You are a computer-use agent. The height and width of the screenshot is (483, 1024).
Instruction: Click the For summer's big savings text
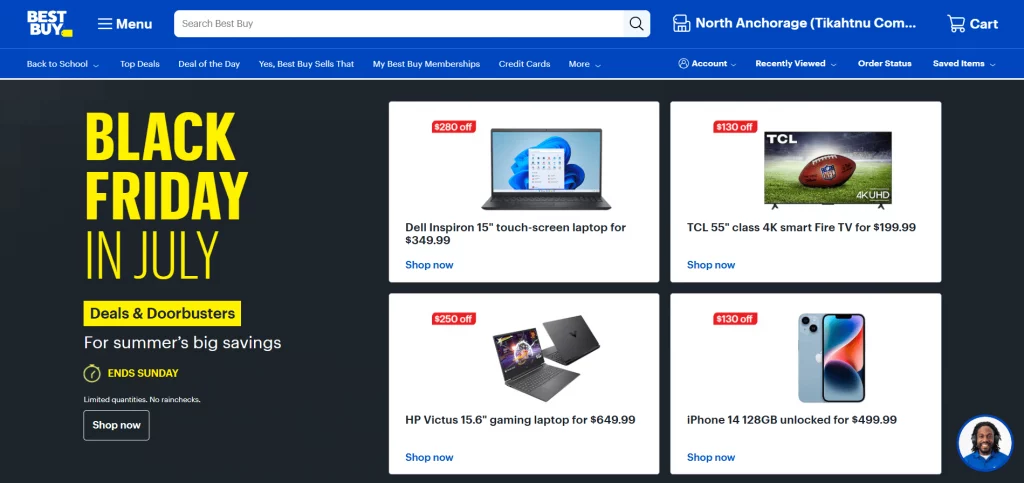(182, 343)
